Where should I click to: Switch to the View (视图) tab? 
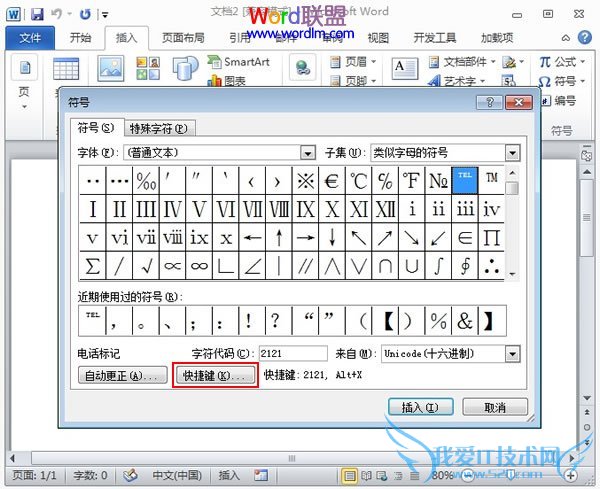point(378,37)
